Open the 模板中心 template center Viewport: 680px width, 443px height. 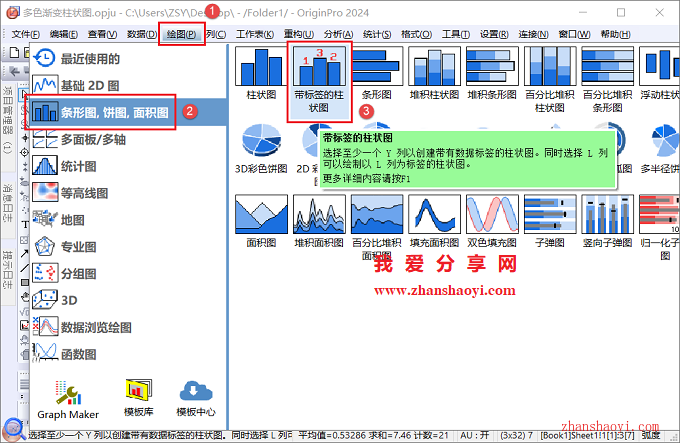click(196, 398)
